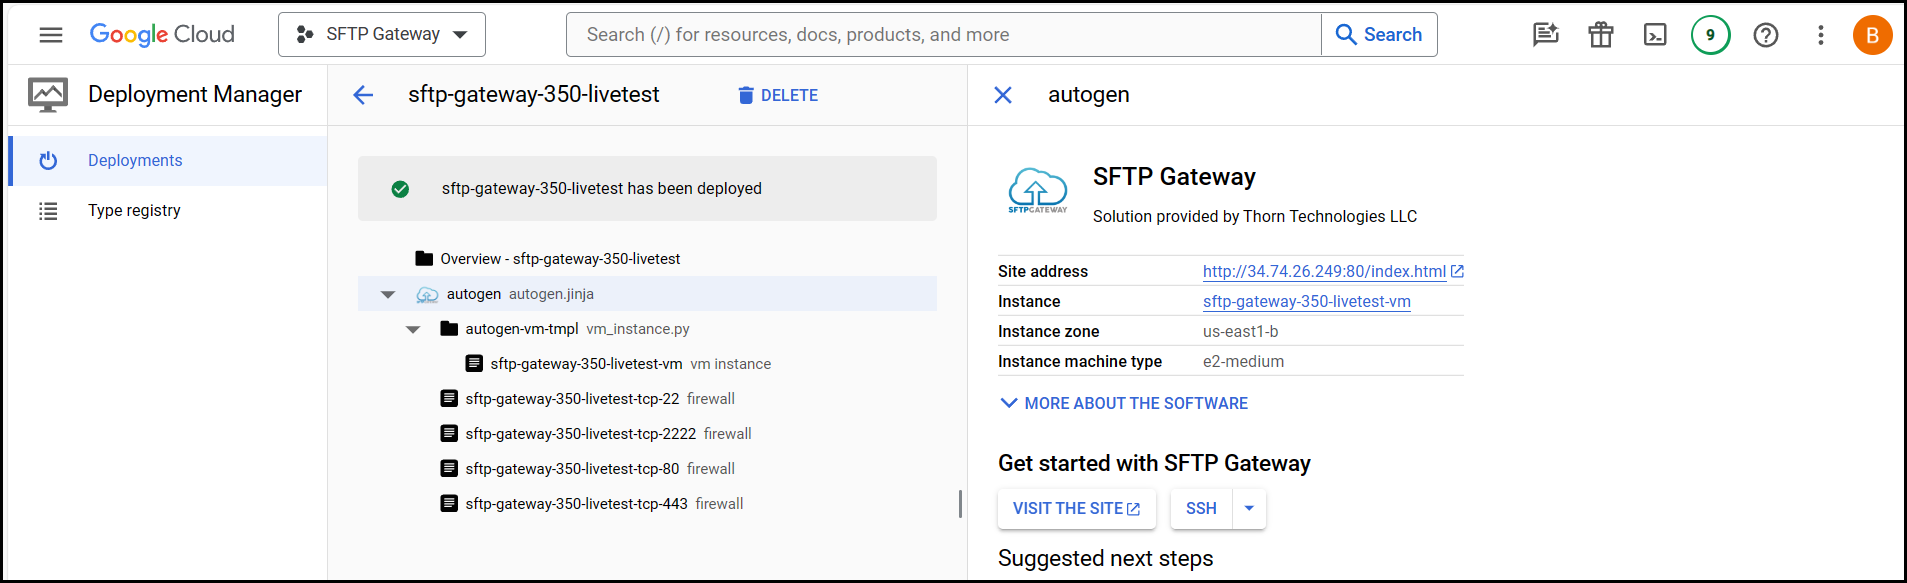Click the autogen cloud template icon
This screenshot has width=1907, height=583.
tap(427, 295)
